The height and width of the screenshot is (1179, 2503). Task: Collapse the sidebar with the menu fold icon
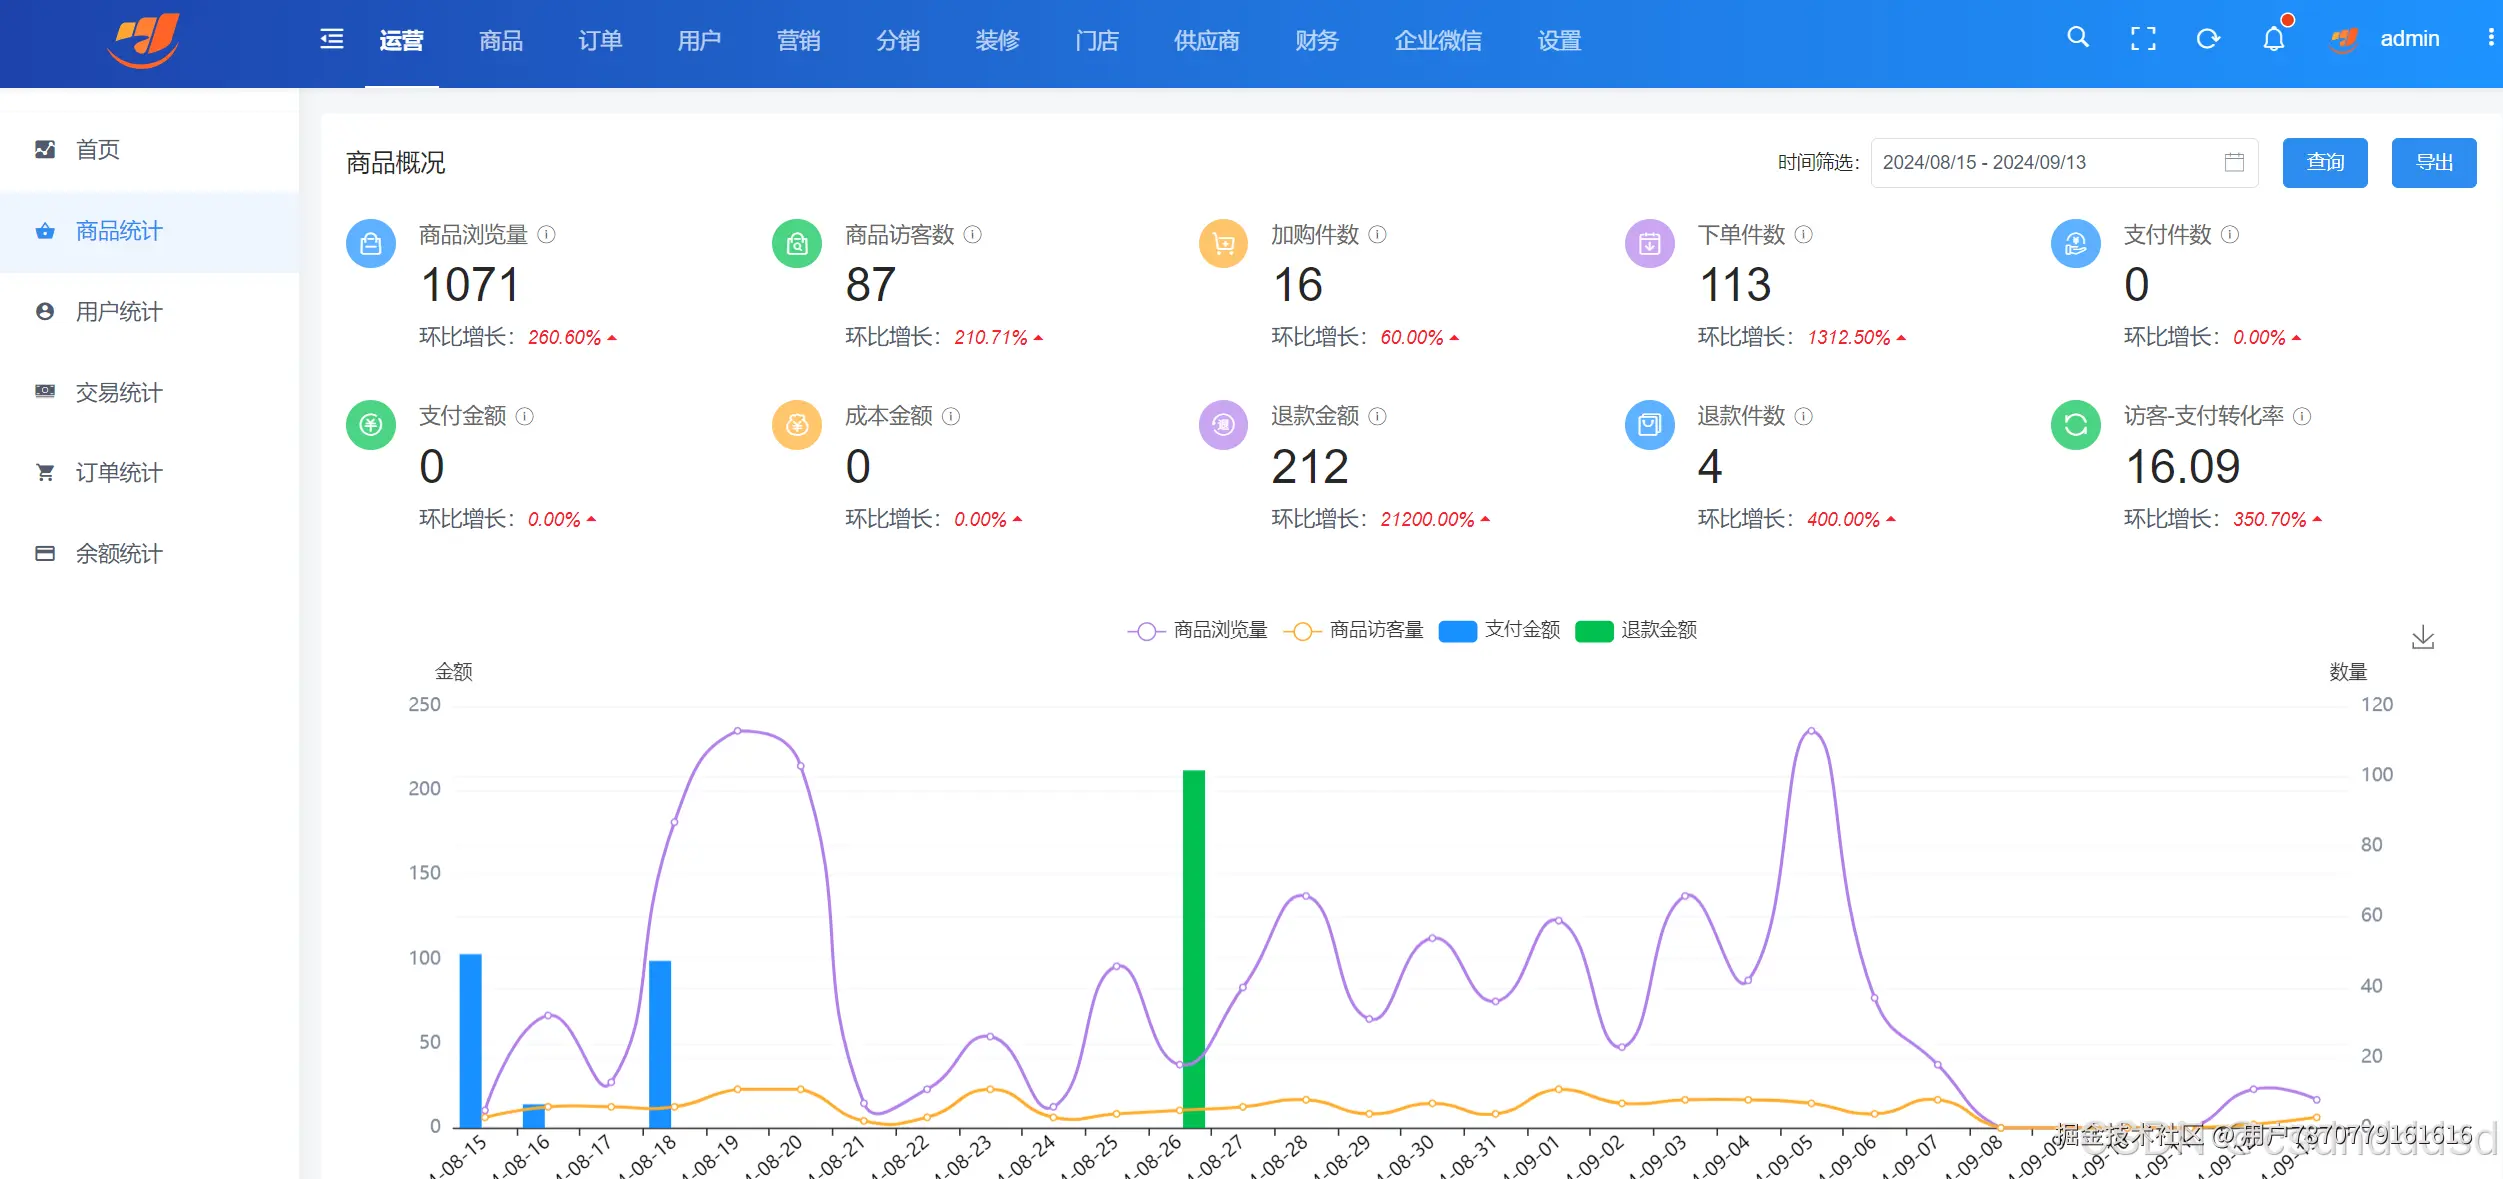[x=331, y=39]
